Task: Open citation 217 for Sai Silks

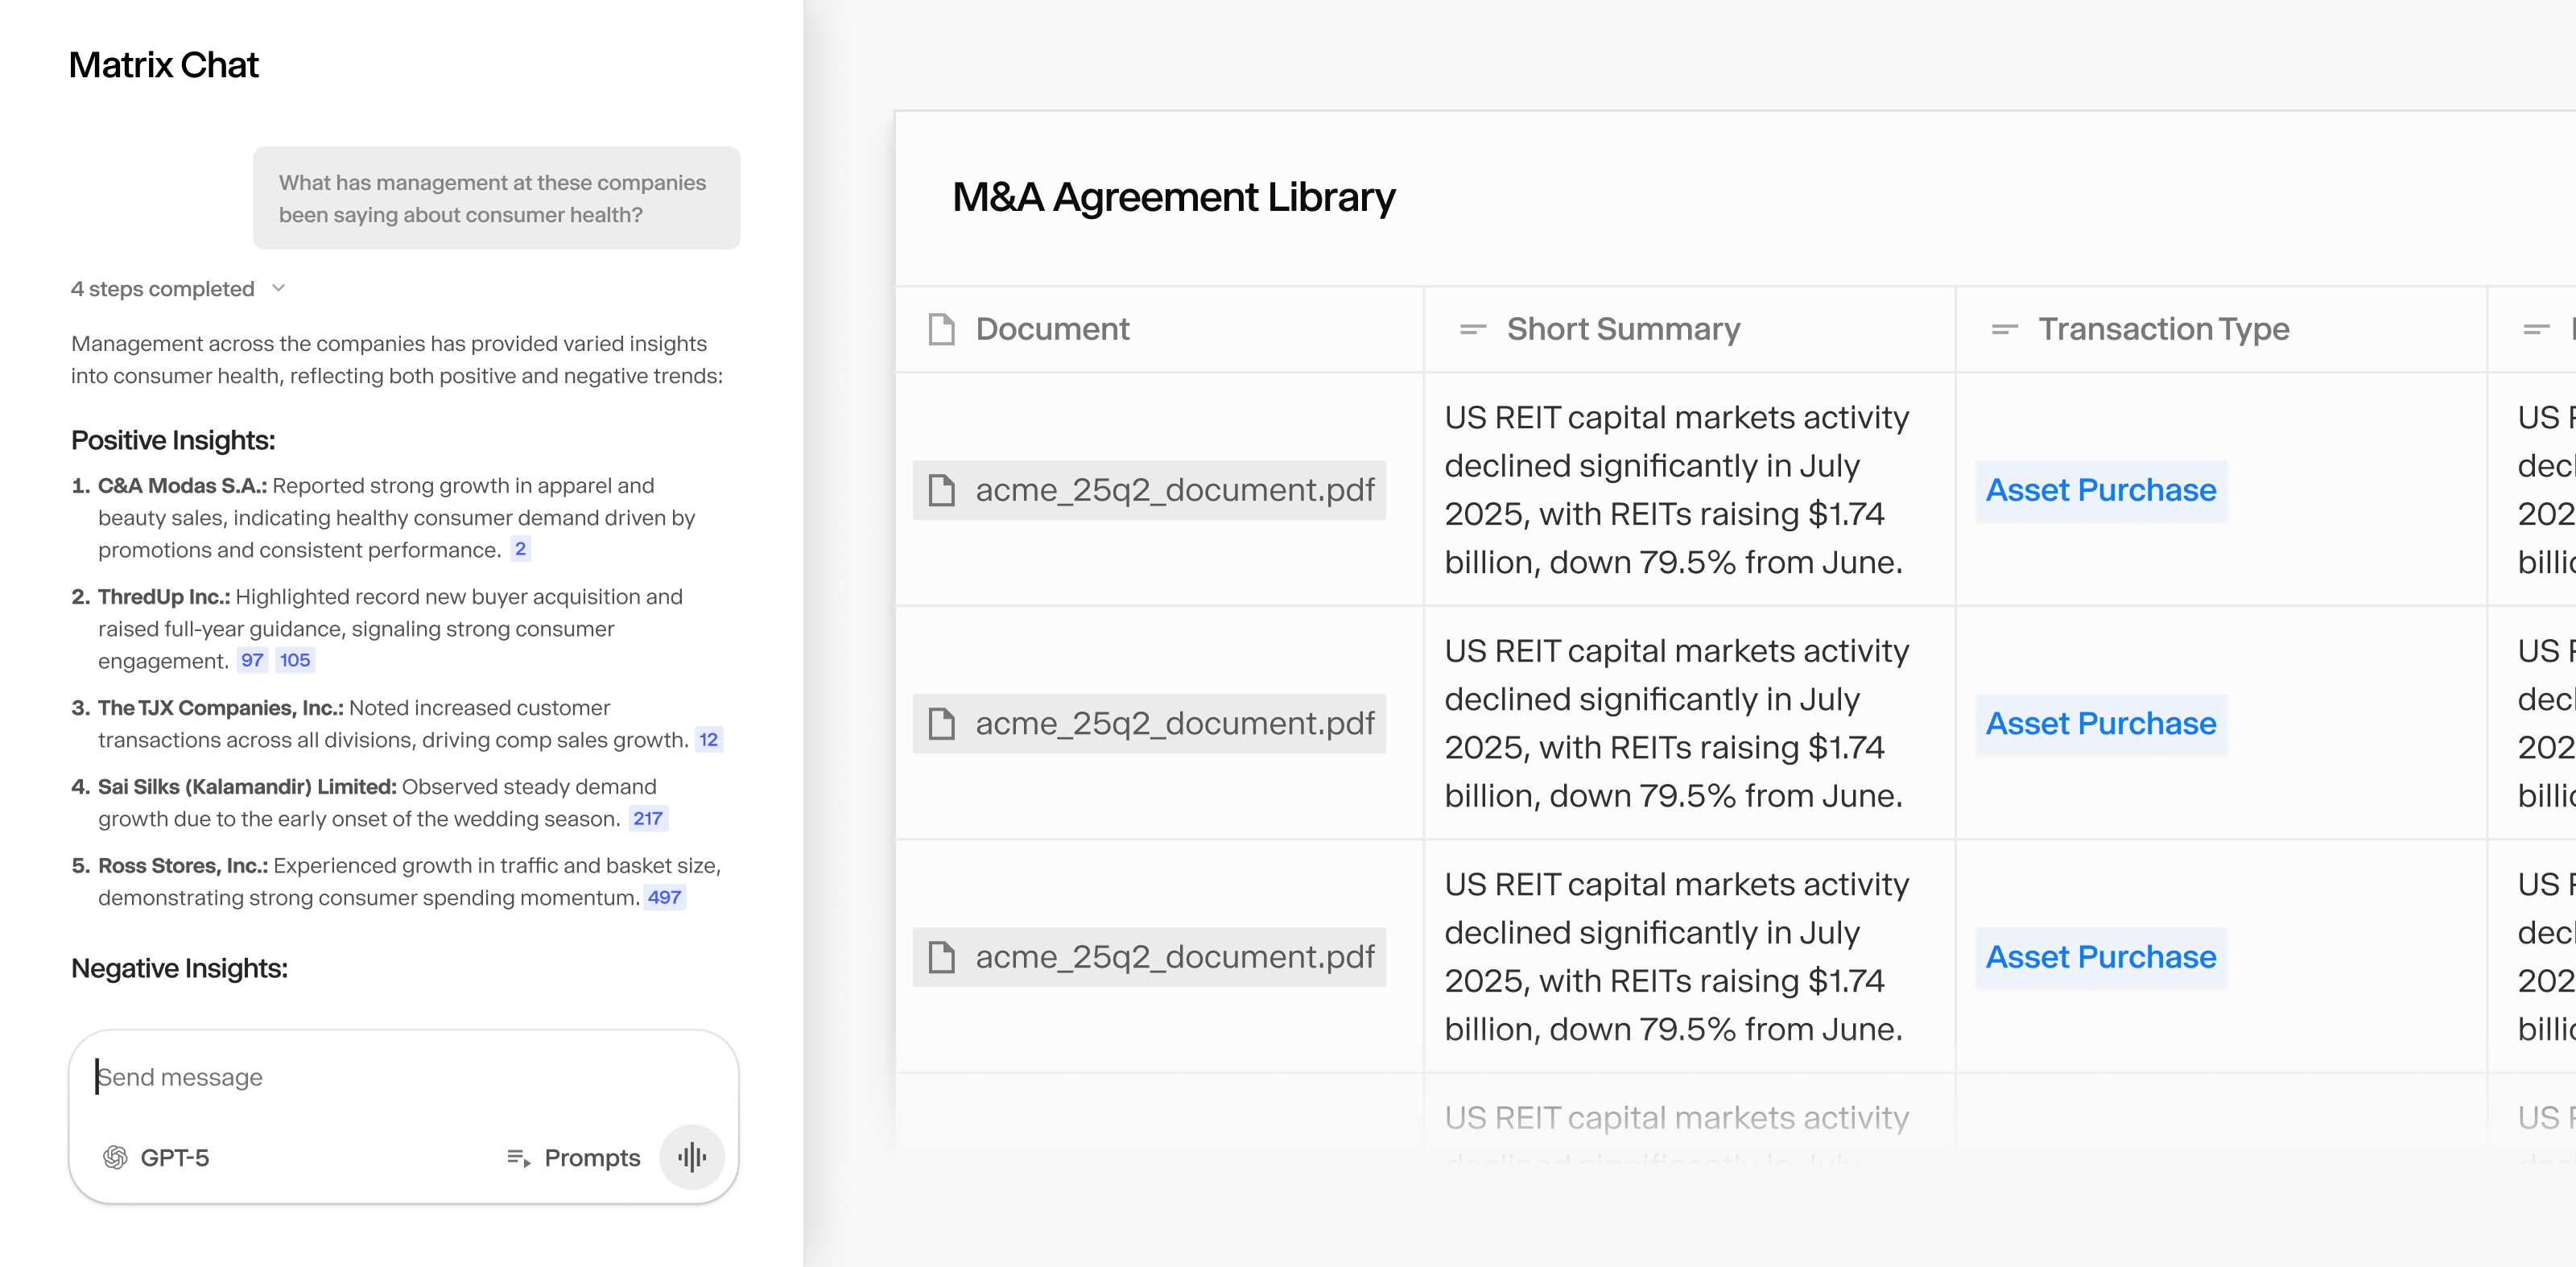Action: [x=649, y=817]
